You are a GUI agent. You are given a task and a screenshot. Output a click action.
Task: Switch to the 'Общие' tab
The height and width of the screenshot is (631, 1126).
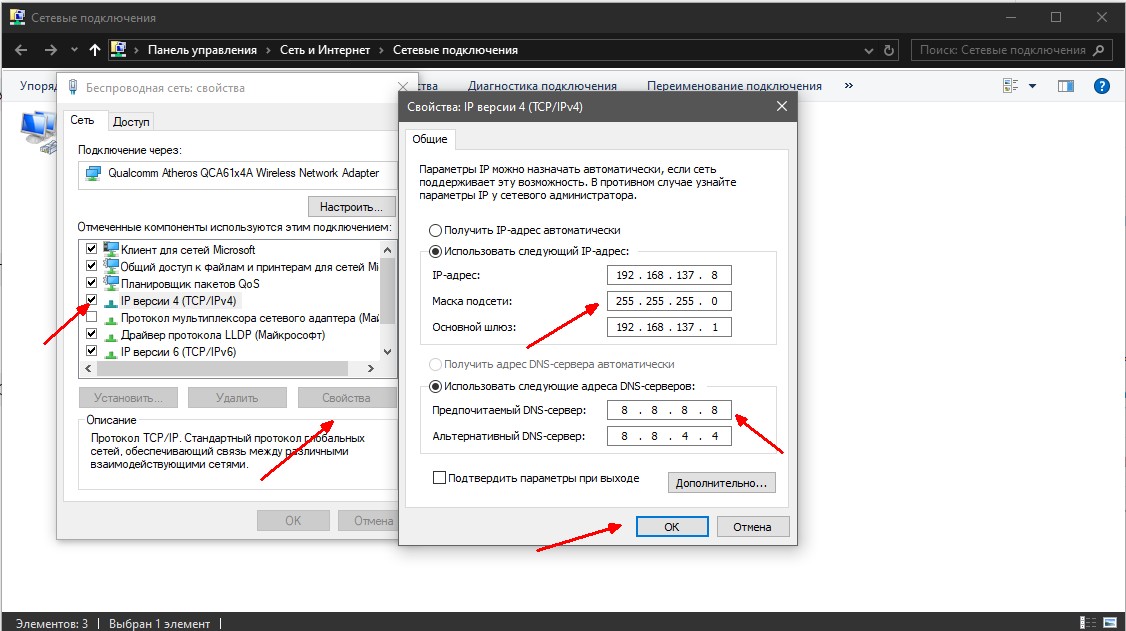tap(429, 139)
